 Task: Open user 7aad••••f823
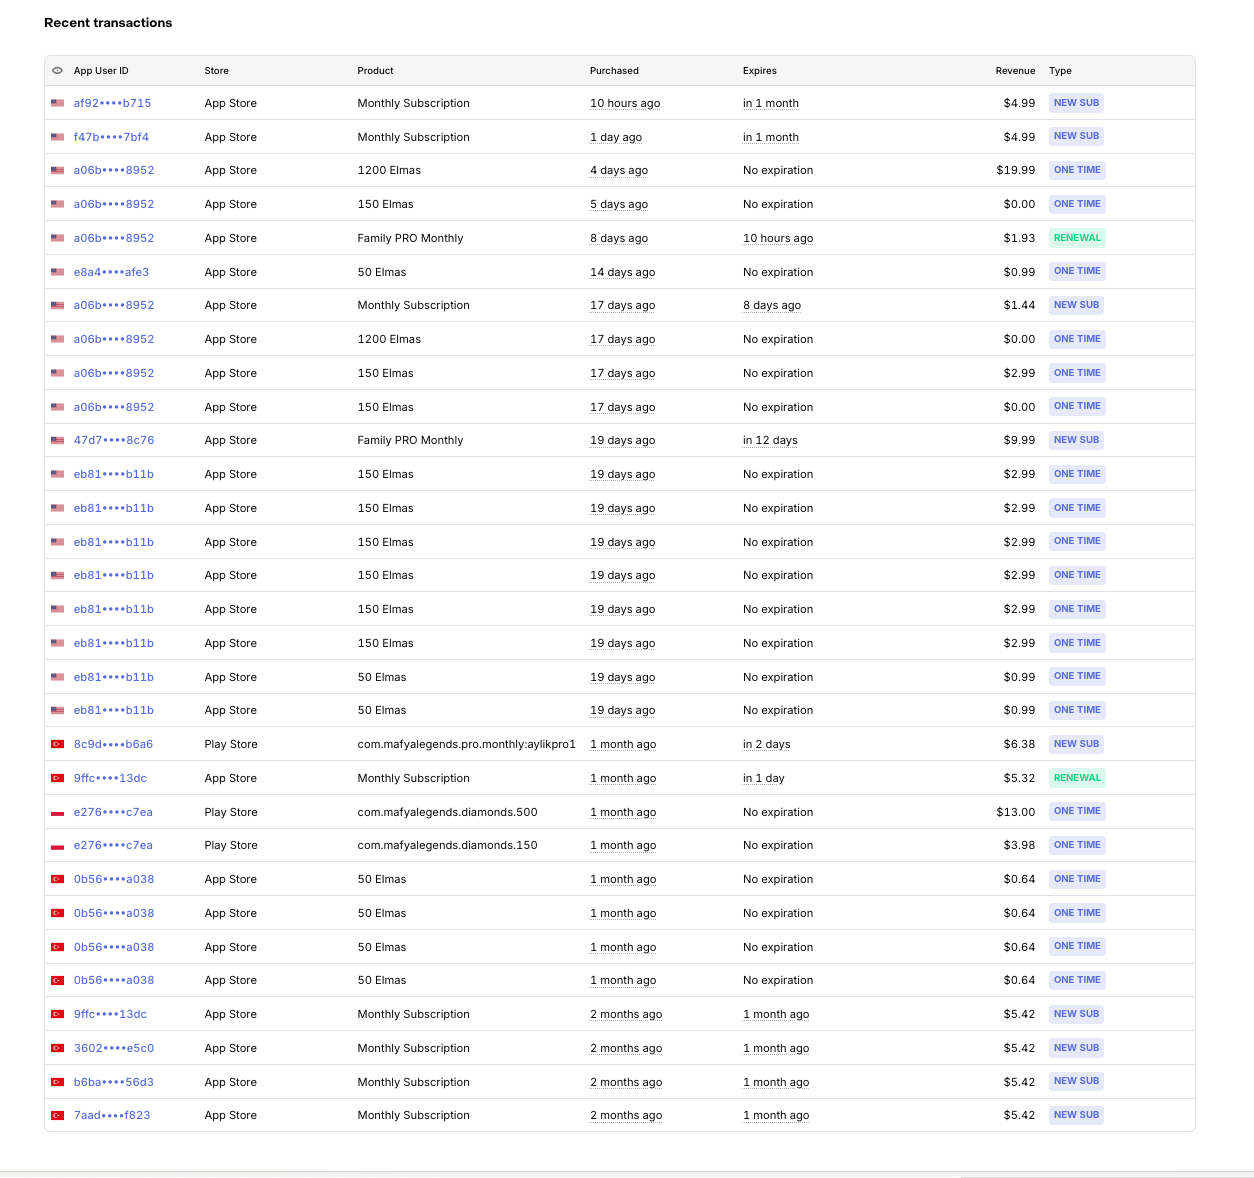coord(112,1115)
